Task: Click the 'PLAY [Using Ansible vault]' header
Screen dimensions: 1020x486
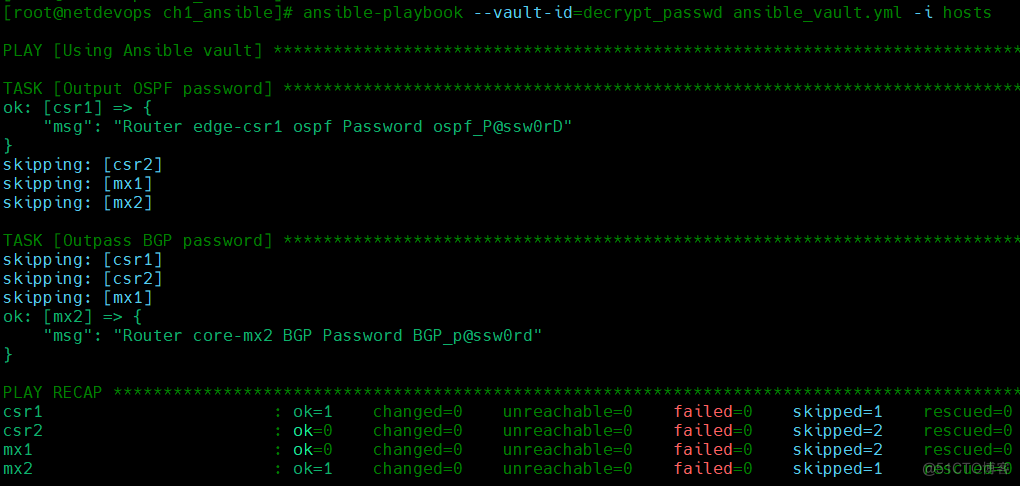Action: coord(133,50)
